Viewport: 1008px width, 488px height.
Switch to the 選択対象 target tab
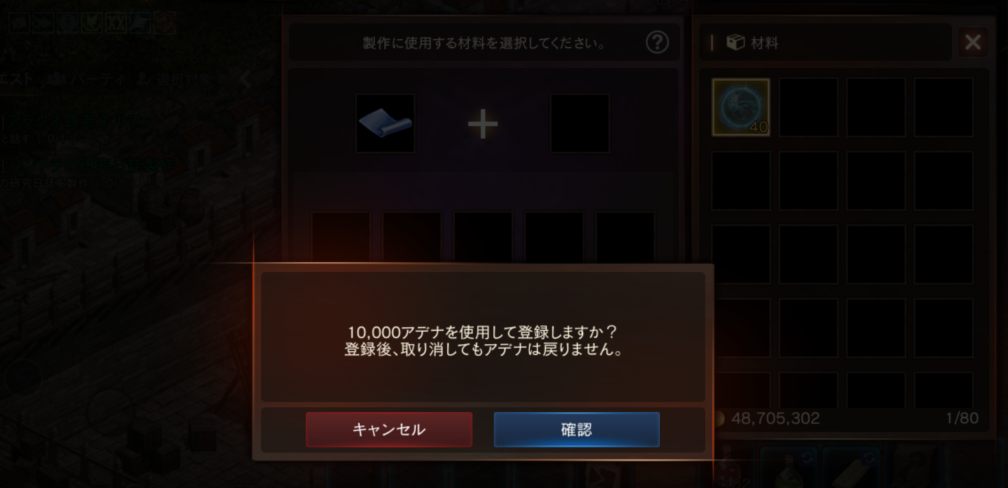172,80
